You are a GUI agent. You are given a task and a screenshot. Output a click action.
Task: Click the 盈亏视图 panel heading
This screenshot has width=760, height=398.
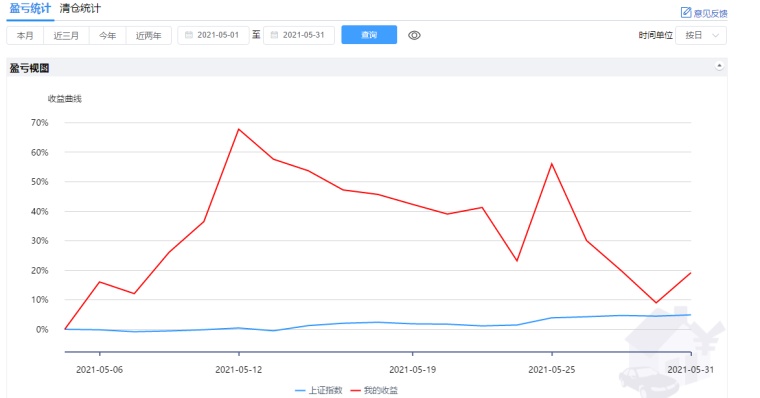[30, 68]
